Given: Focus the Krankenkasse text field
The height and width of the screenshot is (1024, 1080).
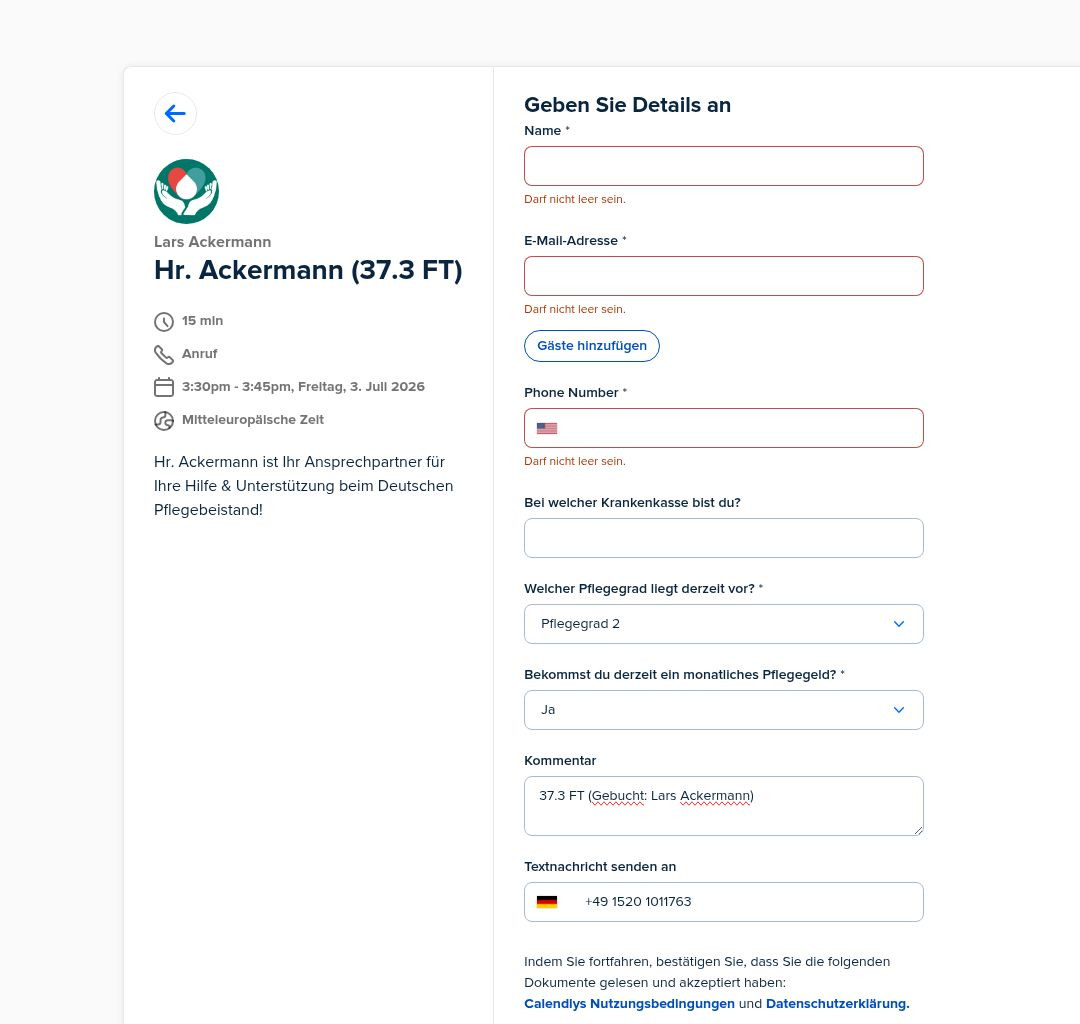Looking at the screenshot, I should [724, 539].
